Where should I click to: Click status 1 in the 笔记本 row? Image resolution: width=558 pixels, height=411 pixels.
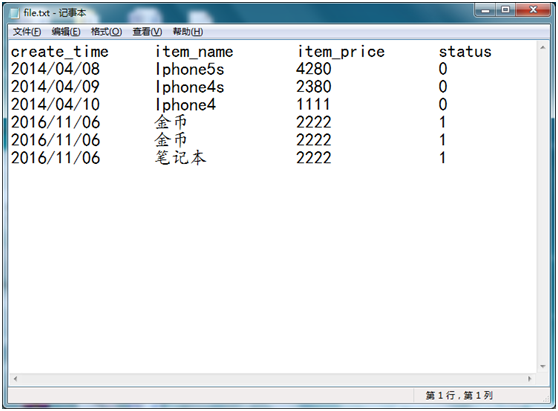coord(442,158)
